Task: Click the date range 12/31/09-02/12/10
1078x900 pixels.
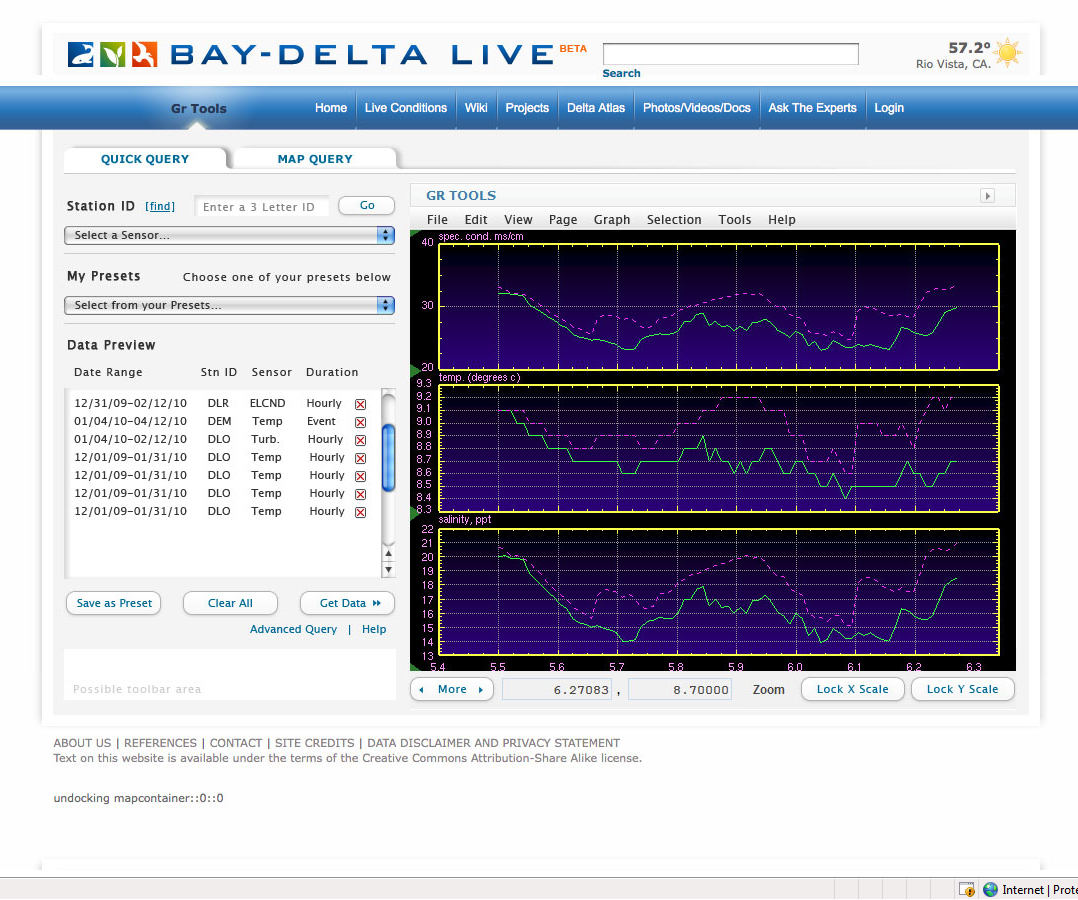Action: tap(131, 404)
